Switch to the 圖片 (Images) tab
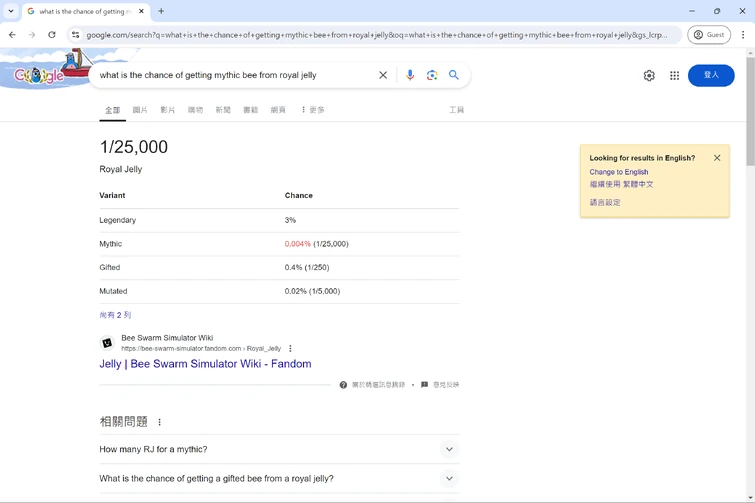Viewport: 755px width, 503px height. (x=140, y=110)
